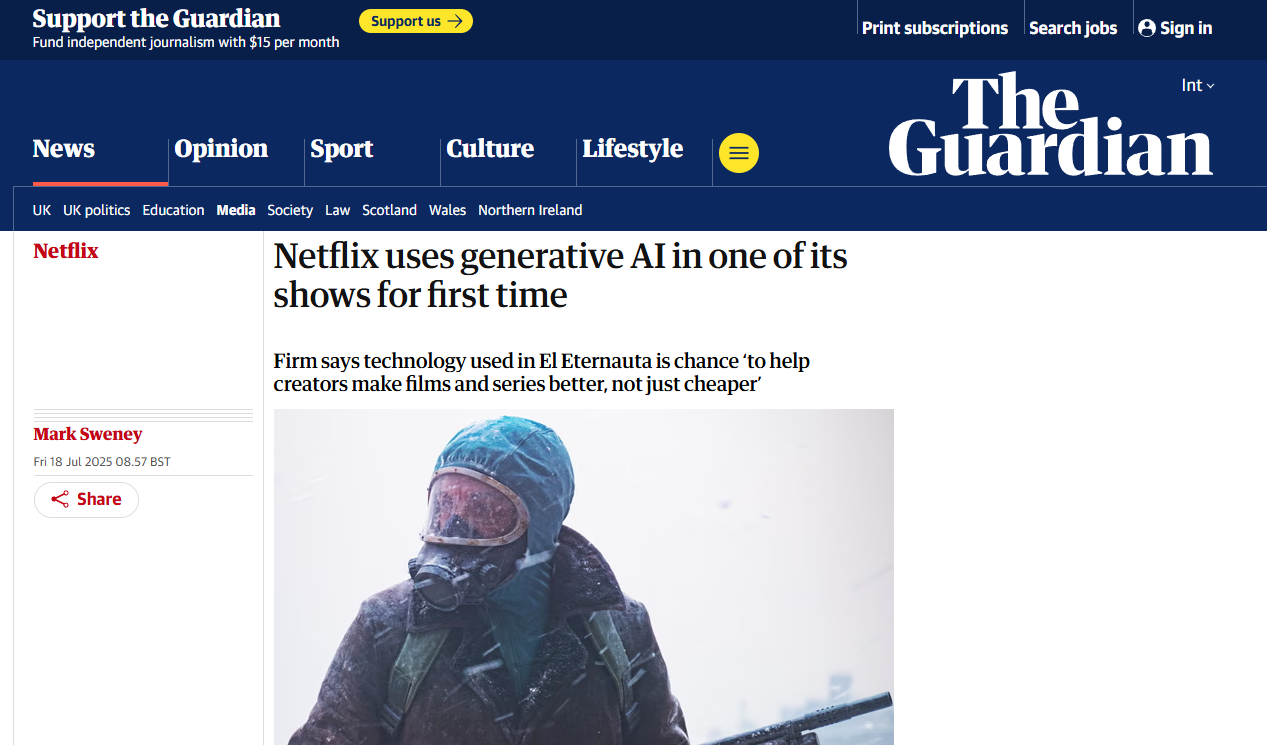The width and height of the screenshot is (1267, 745).
Task: Click the Print subscriptions link
Action: (x=935, y=28)
